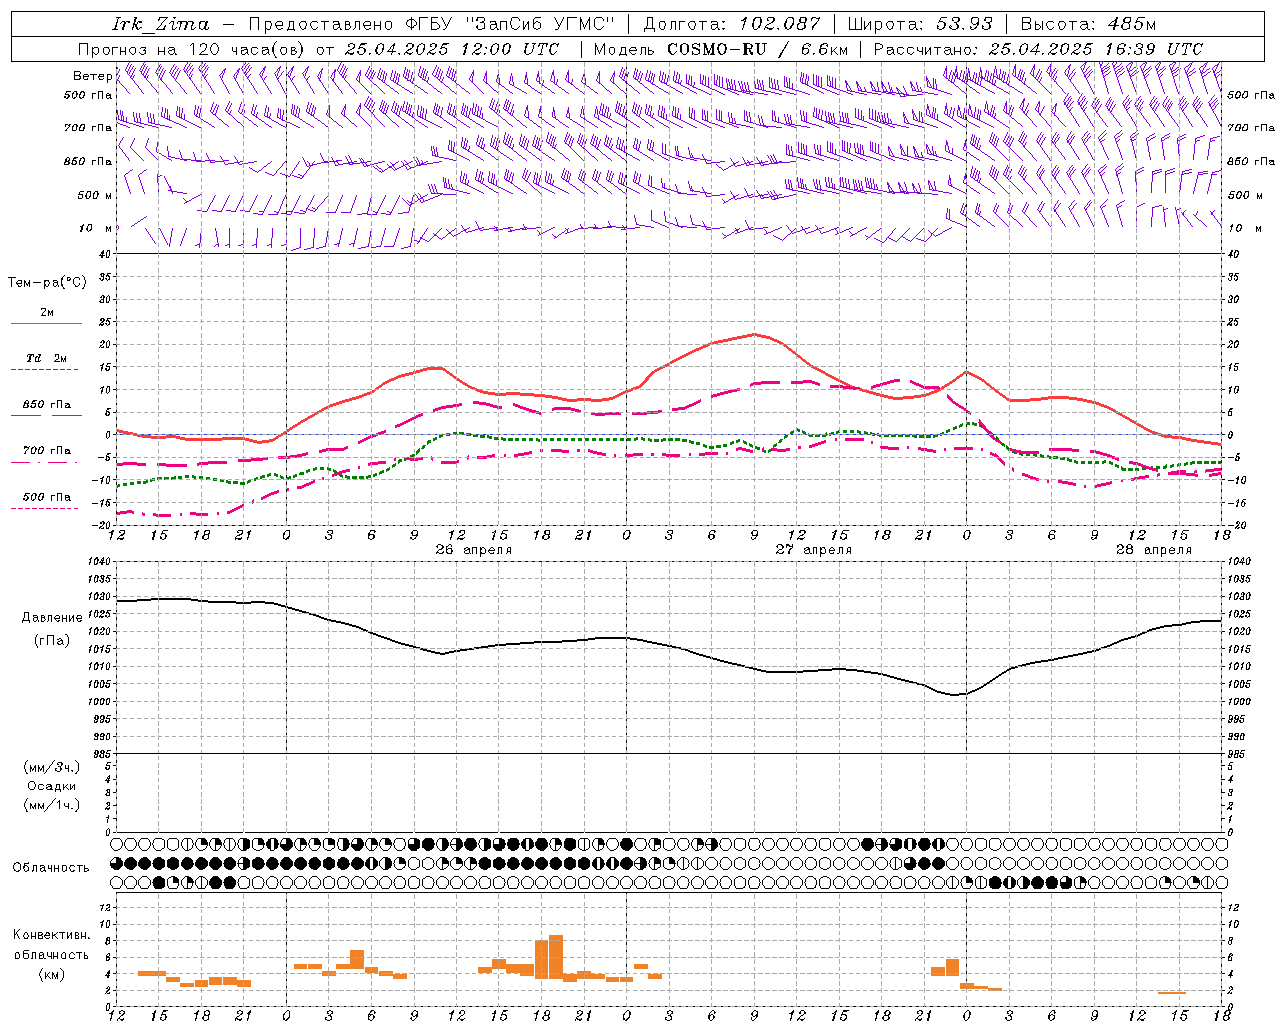Click the 10 м wind level label on left axis
Viewport: 1280px width, 1024px height.
(96, 228)
